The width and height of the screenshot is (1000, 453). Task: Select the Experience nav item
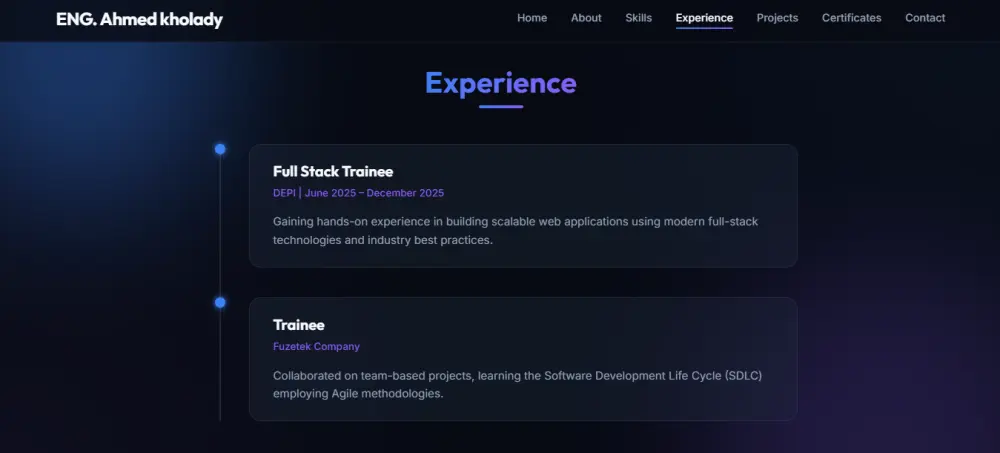click(704, 18)
